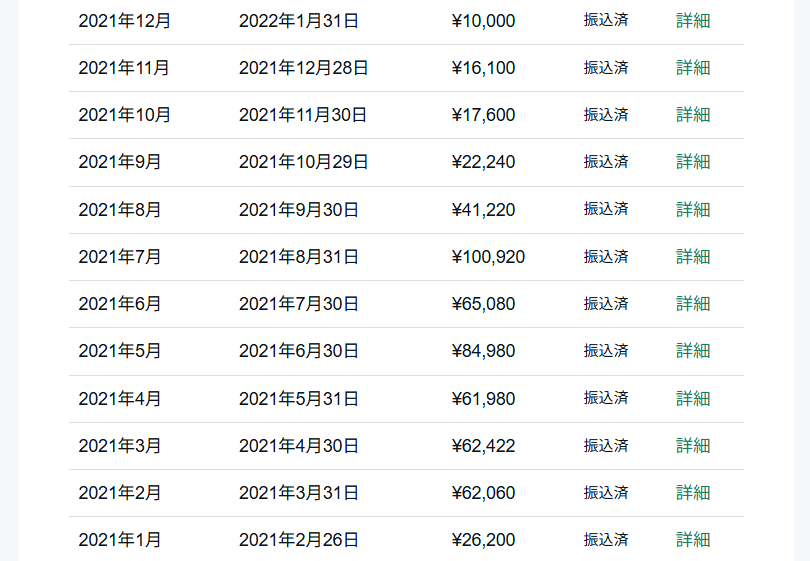
Task: Click the 2021年12月28日 transfer date
Action: tap(303, 68)
